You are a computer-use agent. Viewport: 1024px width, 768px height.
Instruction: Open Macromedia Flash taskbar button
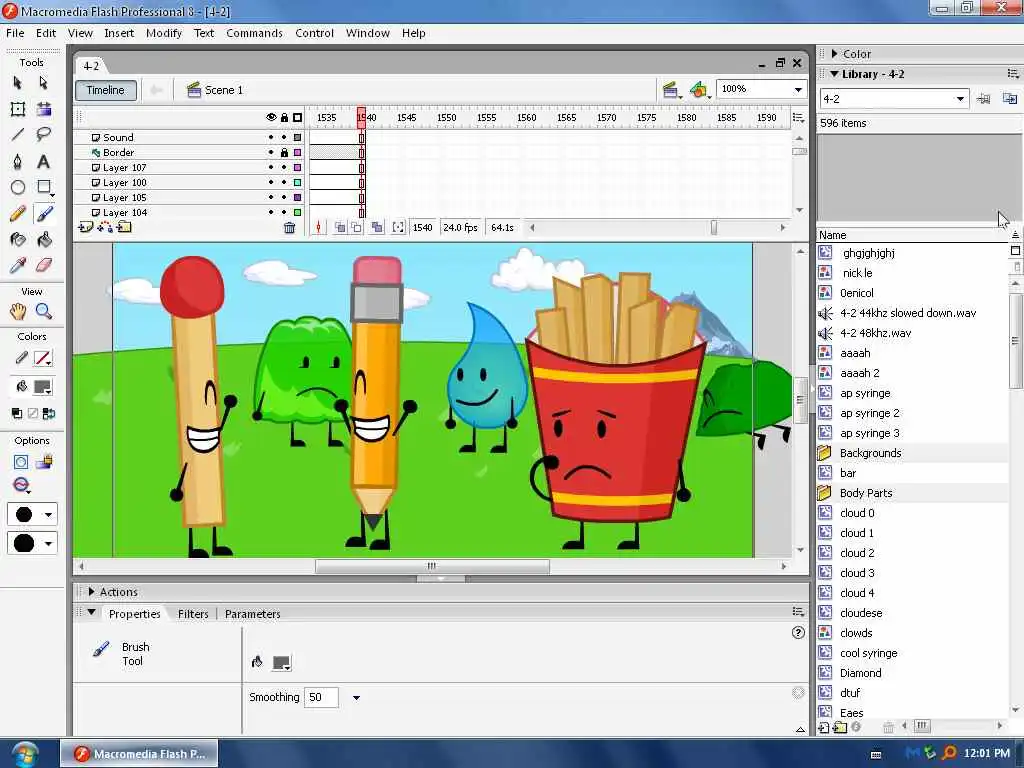(x=139, y=754)
